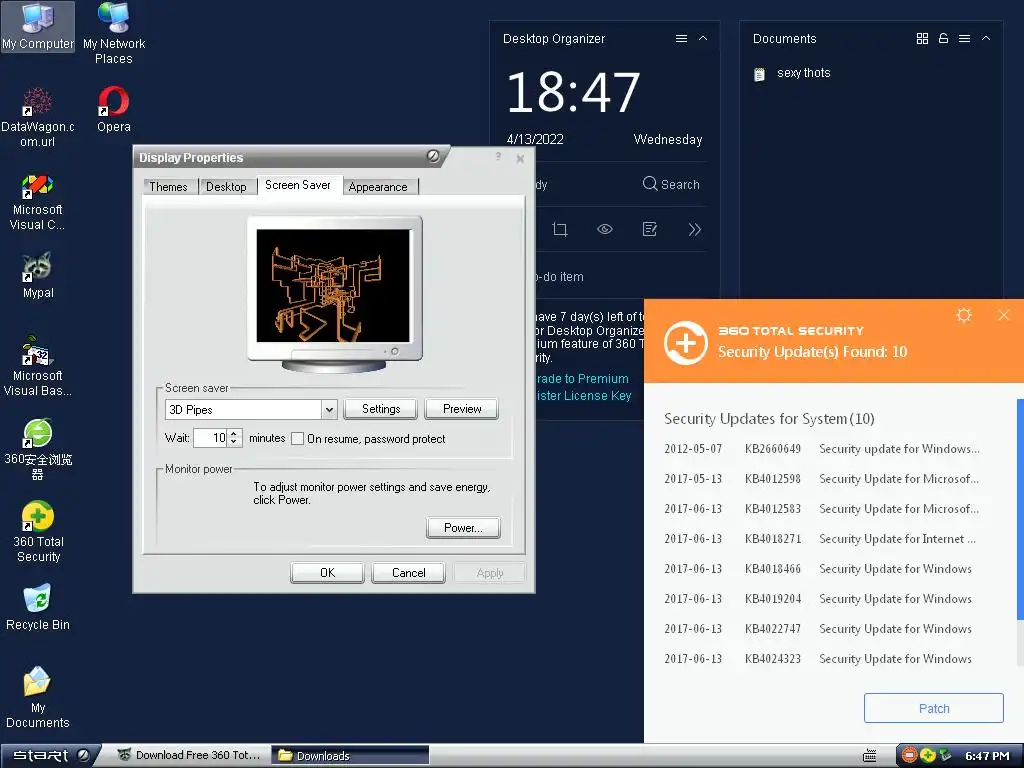The image size is (1024, 768).
Task: Launch the Mypal raccoon shortcut
Action: 38,276
